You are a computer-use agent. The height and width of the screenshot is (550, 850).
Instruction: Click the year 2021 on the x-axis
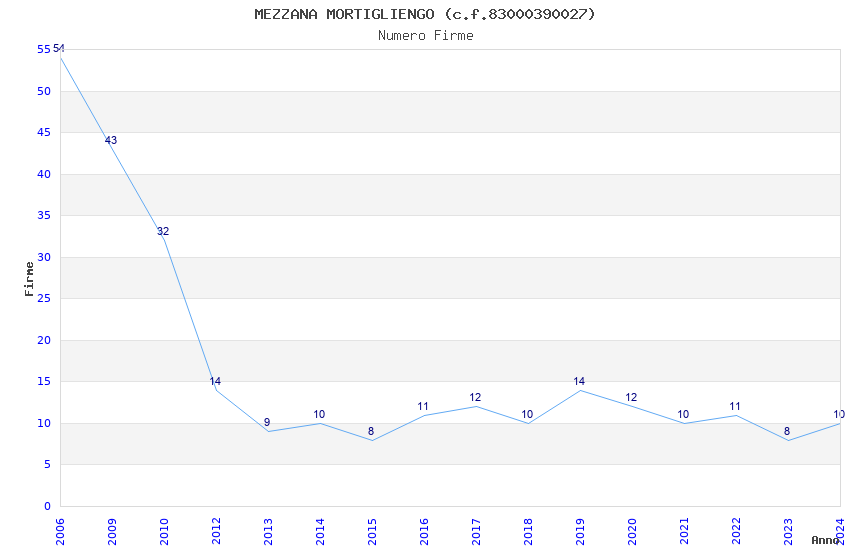coord(684,532)
